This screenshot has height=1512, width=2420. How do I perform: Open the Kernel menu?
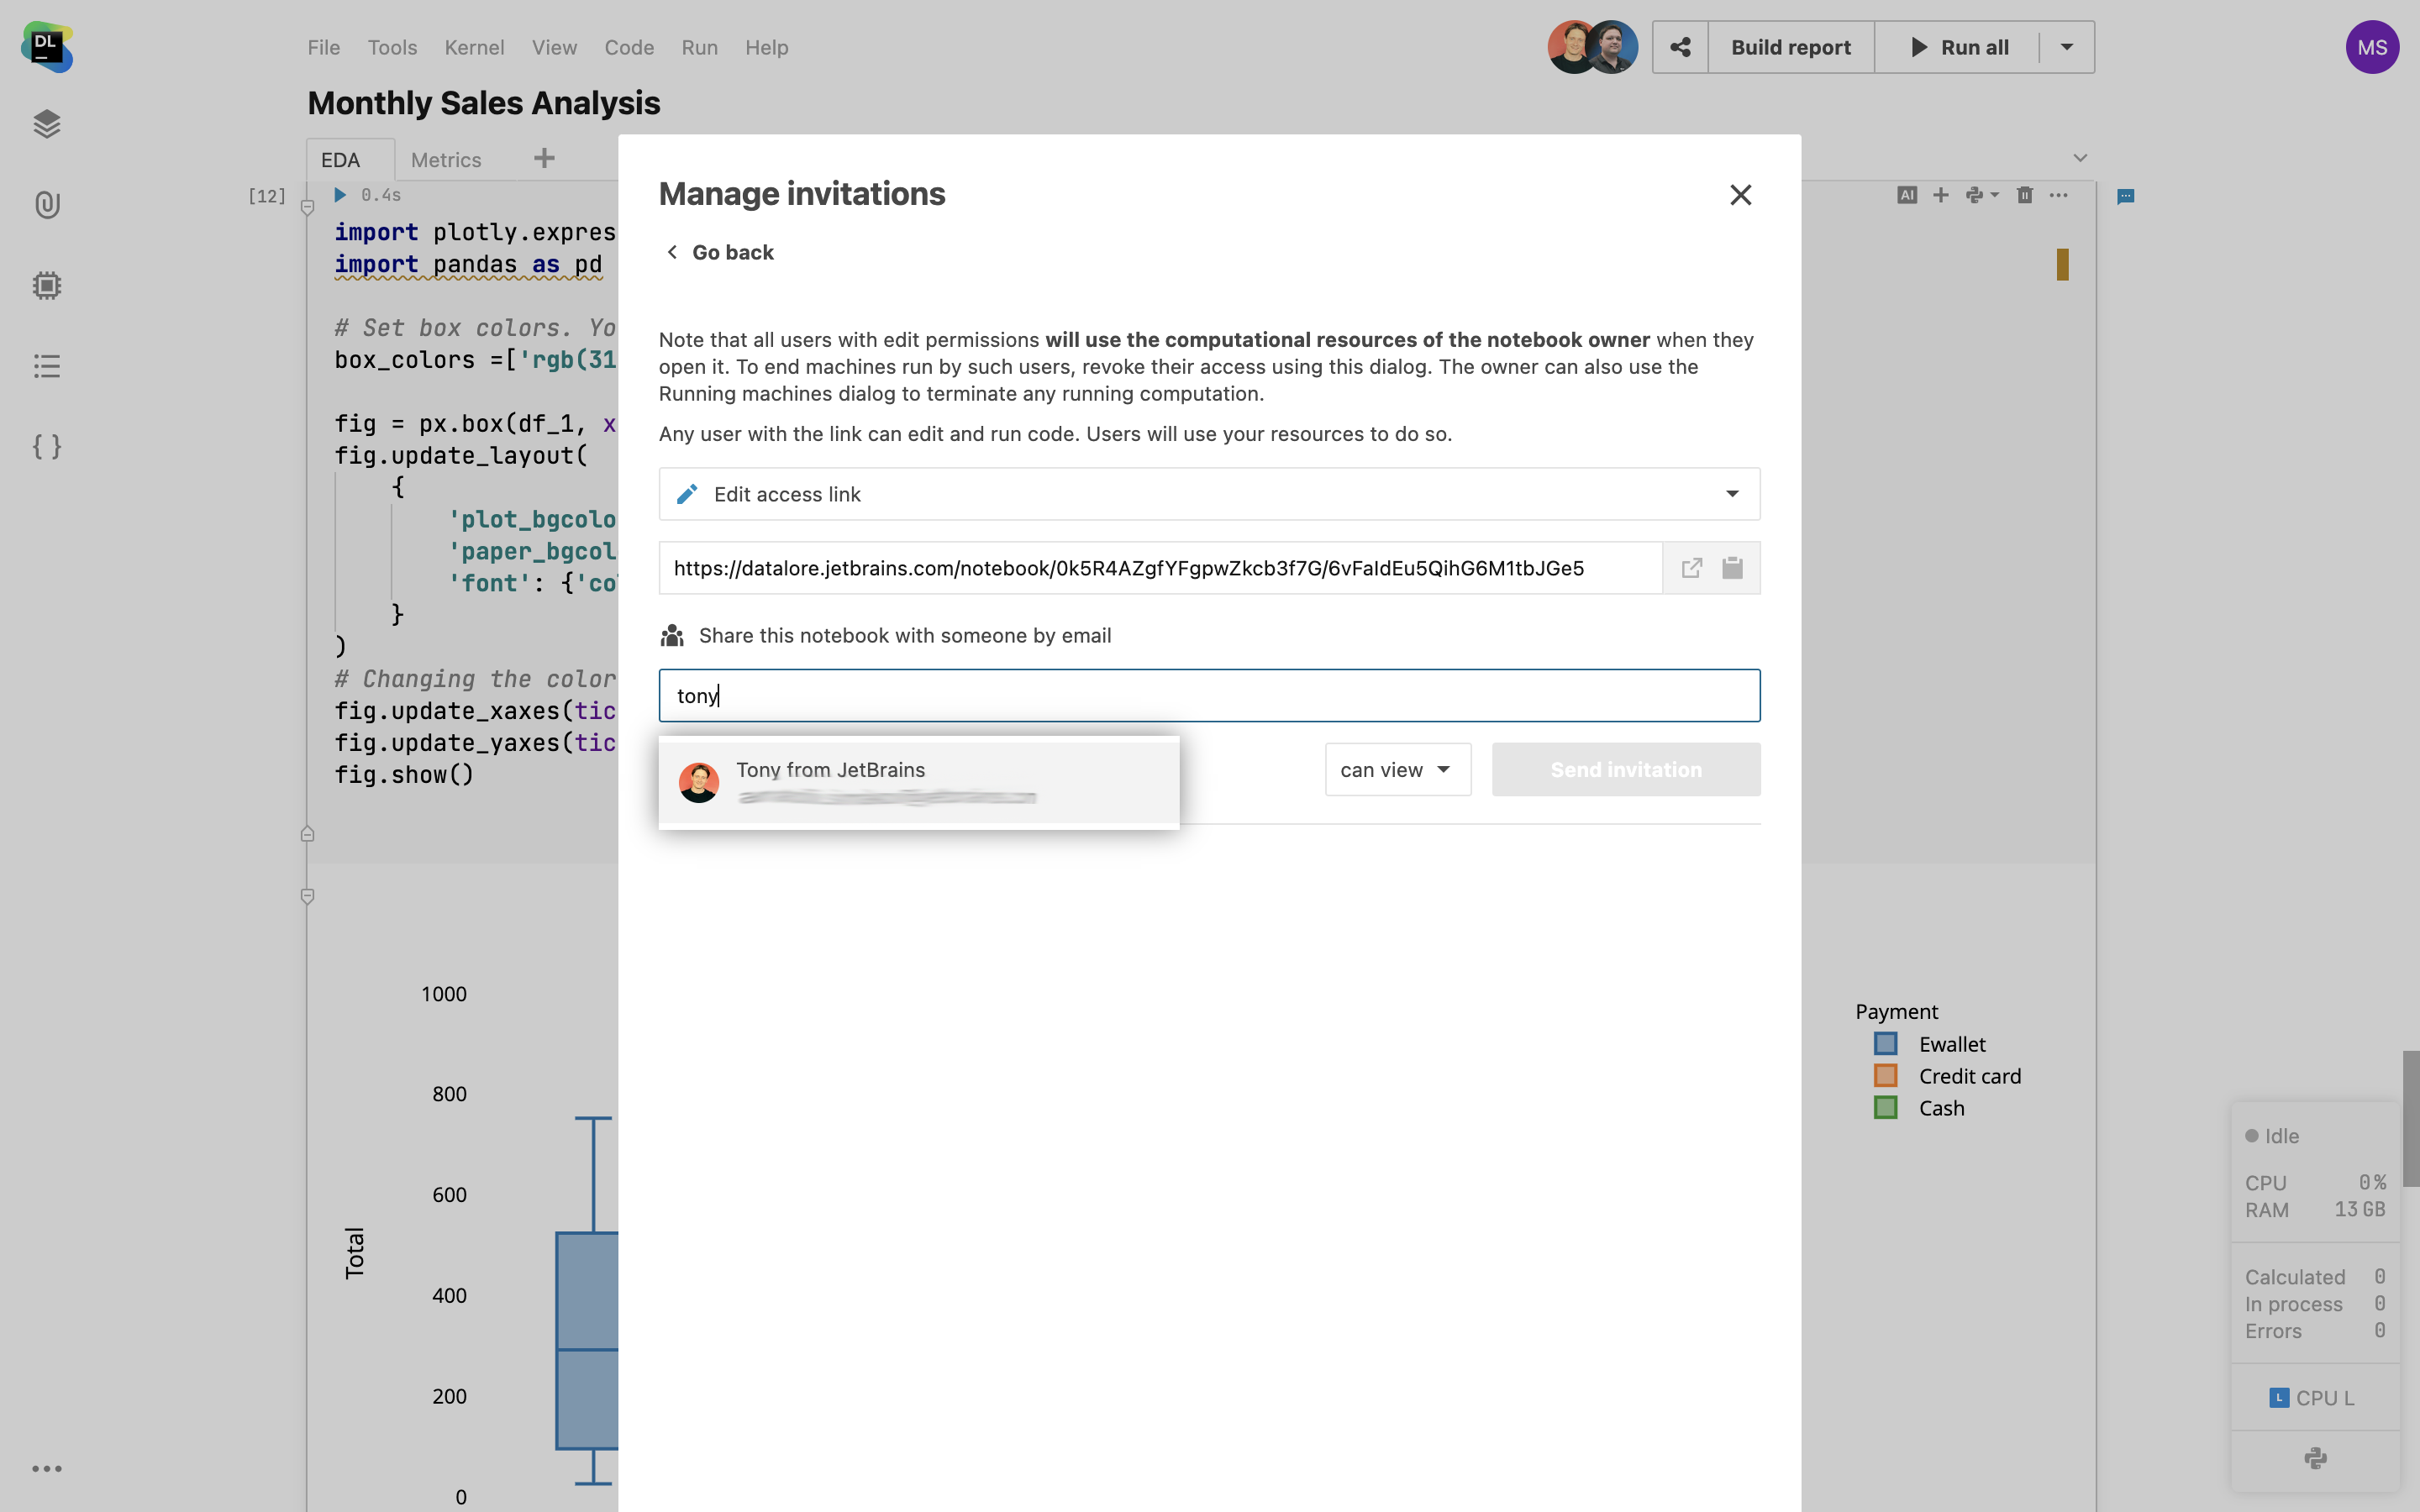(474, 47)
